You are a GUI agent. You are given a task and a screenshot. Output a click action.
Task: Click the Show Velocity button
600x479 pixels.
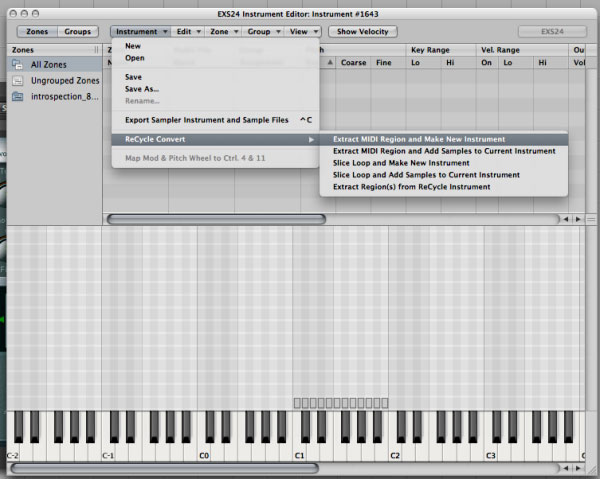362,31
